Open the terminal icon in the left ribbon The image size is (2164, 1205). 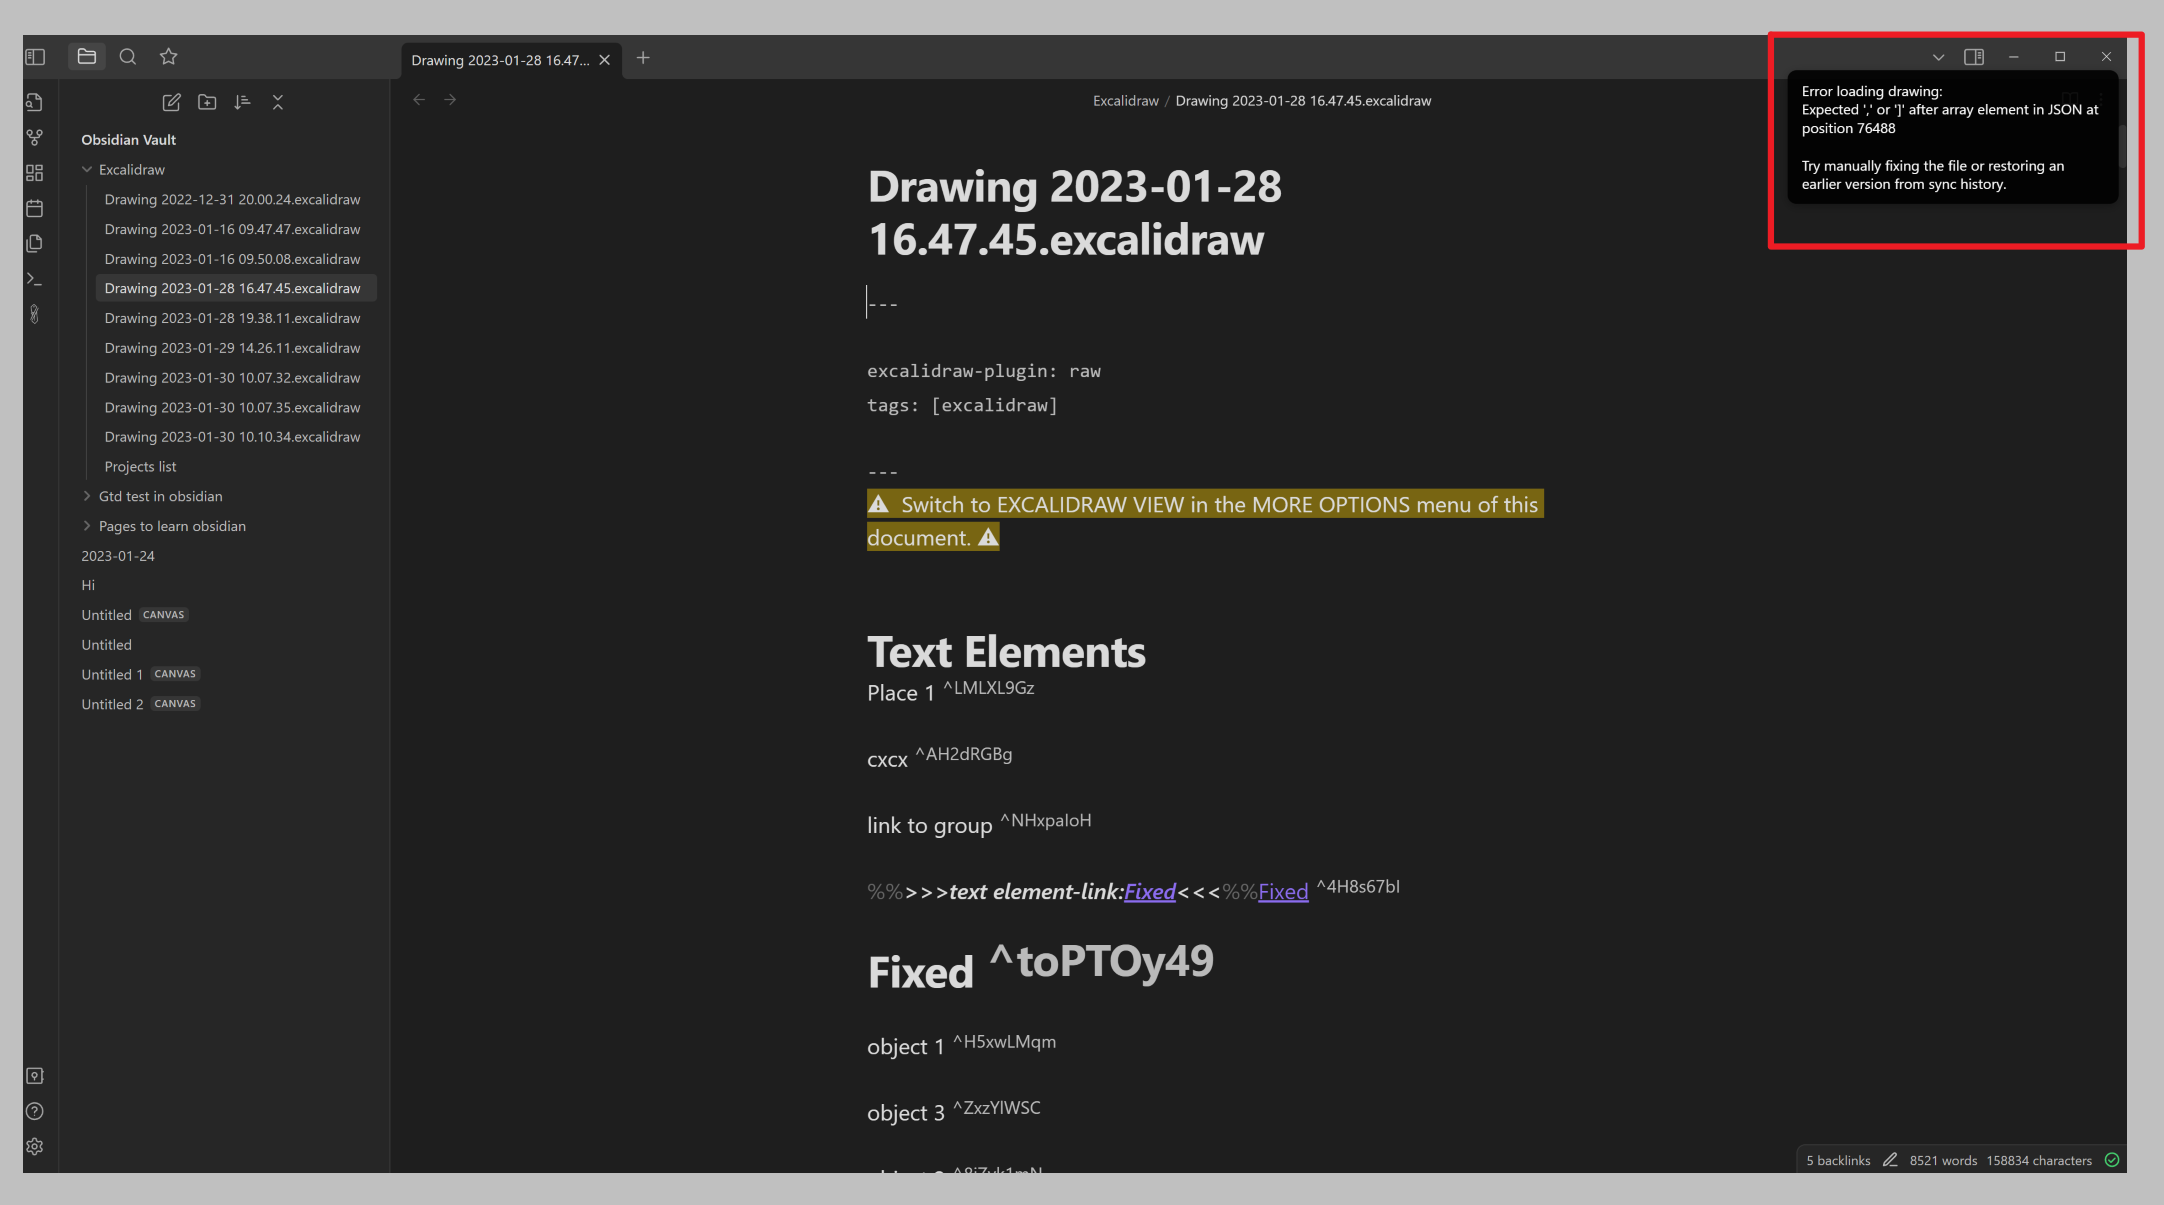(x=35, y=279)
